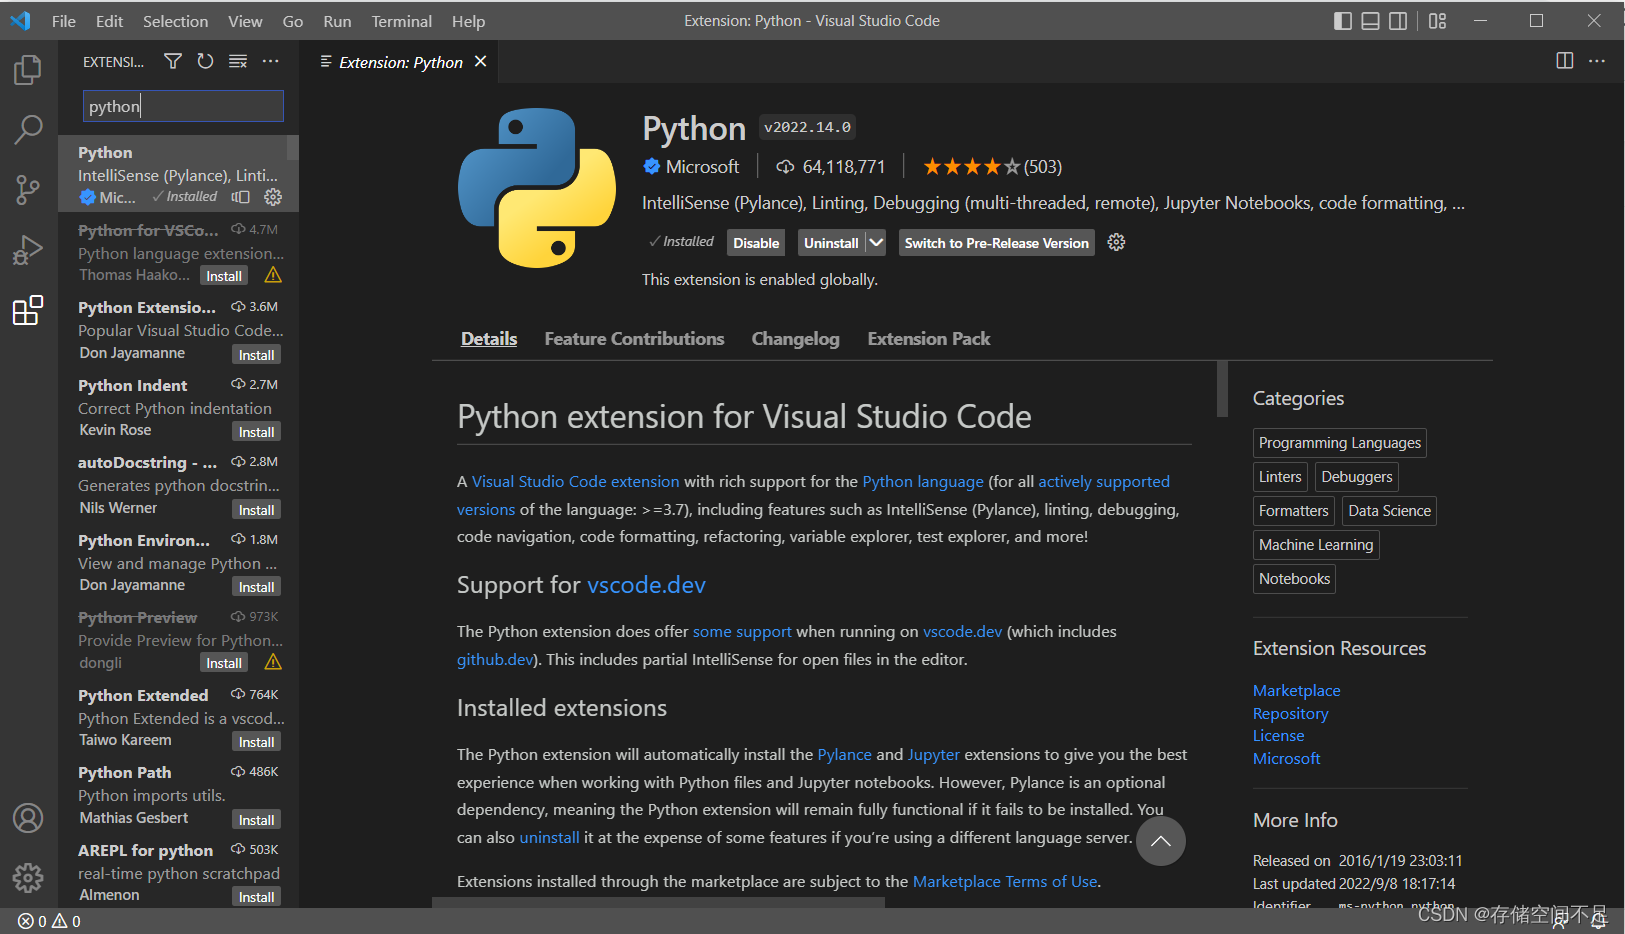Open the Source Control view
Viewport: 1625px width, 934px height.
(28, 190)
